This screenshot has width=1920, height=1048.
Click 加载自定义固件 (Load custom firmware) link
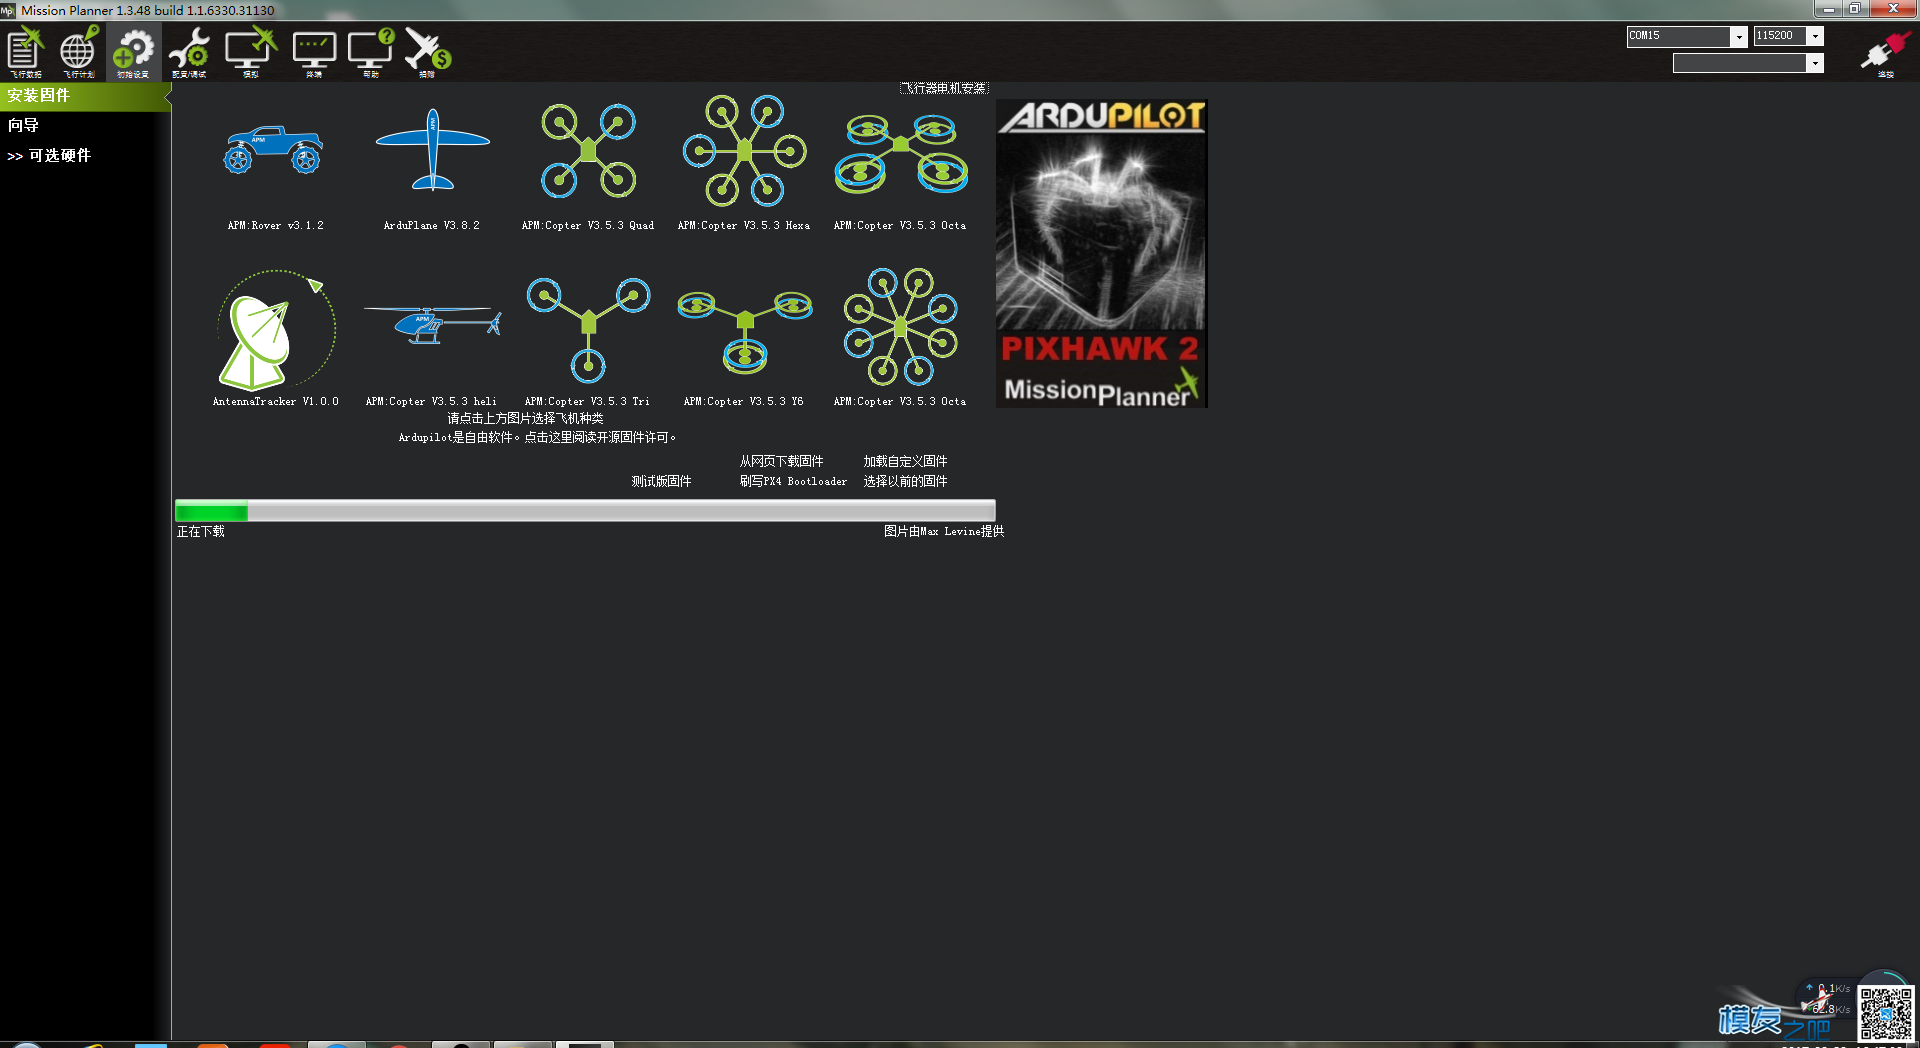coord(905,461)
